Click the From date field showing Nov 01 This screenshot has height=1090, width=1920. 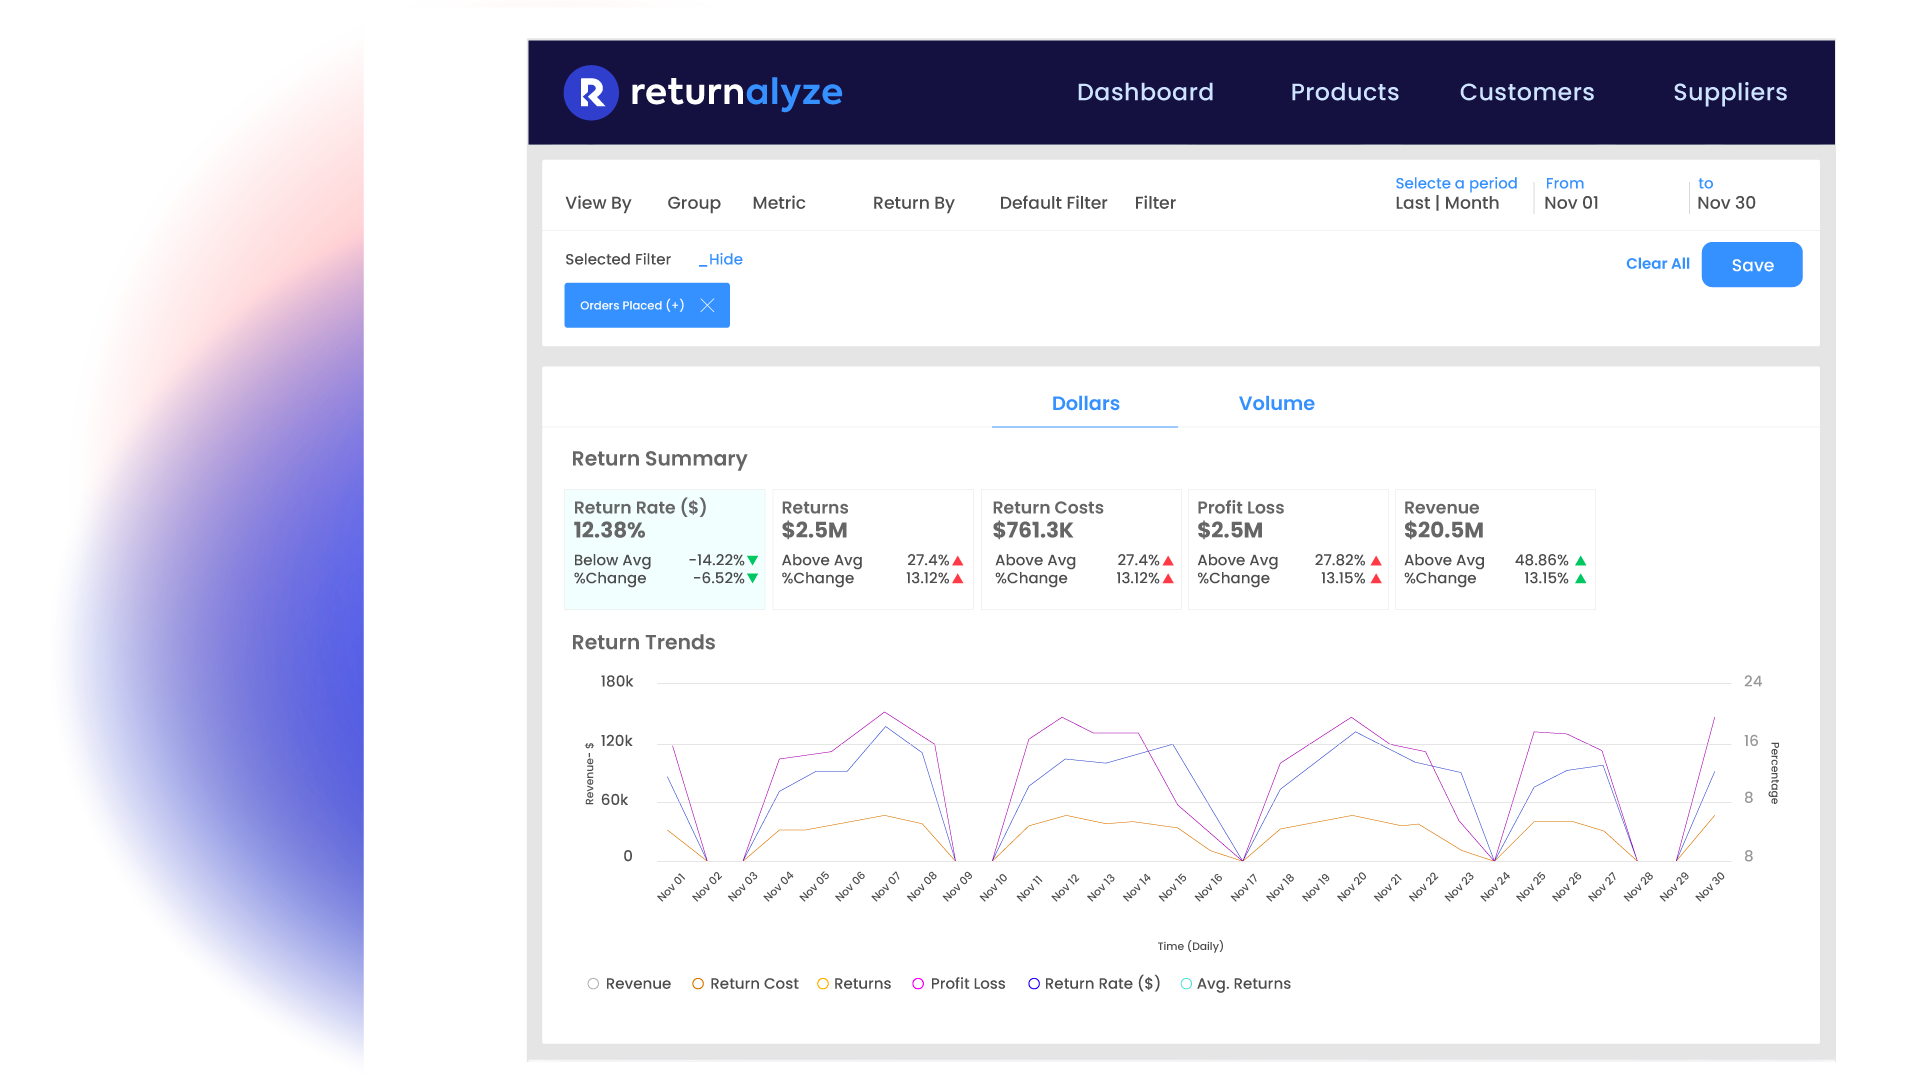[x=1570, y=202]
